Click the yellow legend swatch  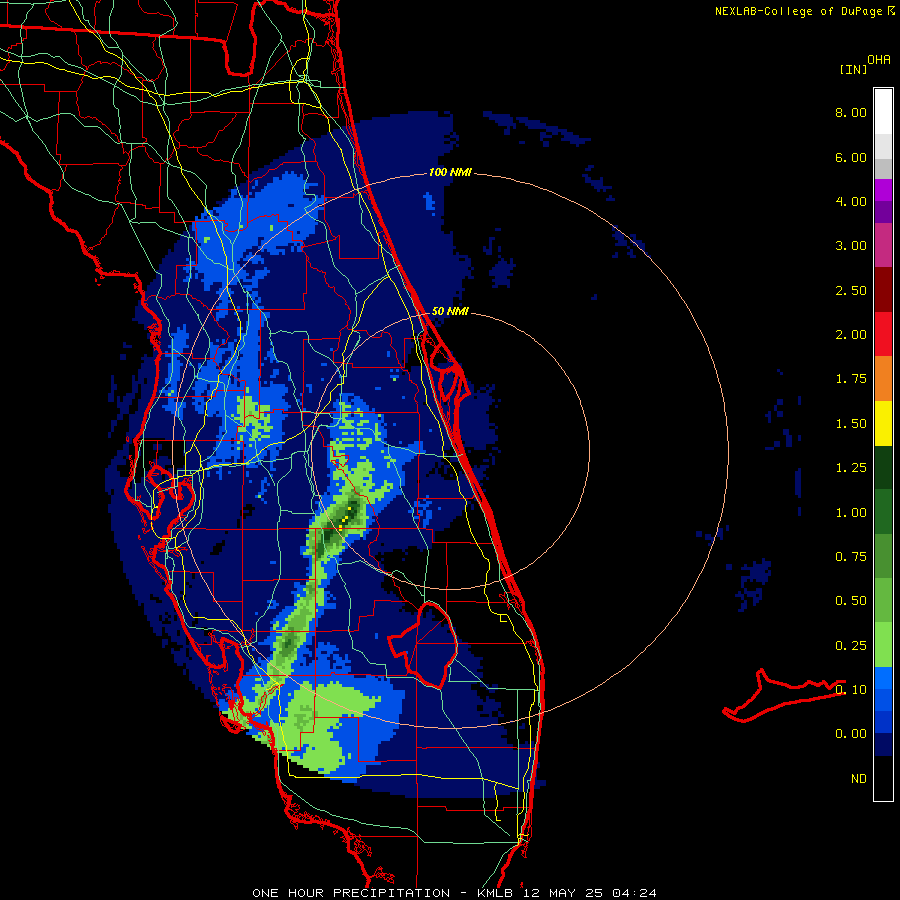[883, 423]
